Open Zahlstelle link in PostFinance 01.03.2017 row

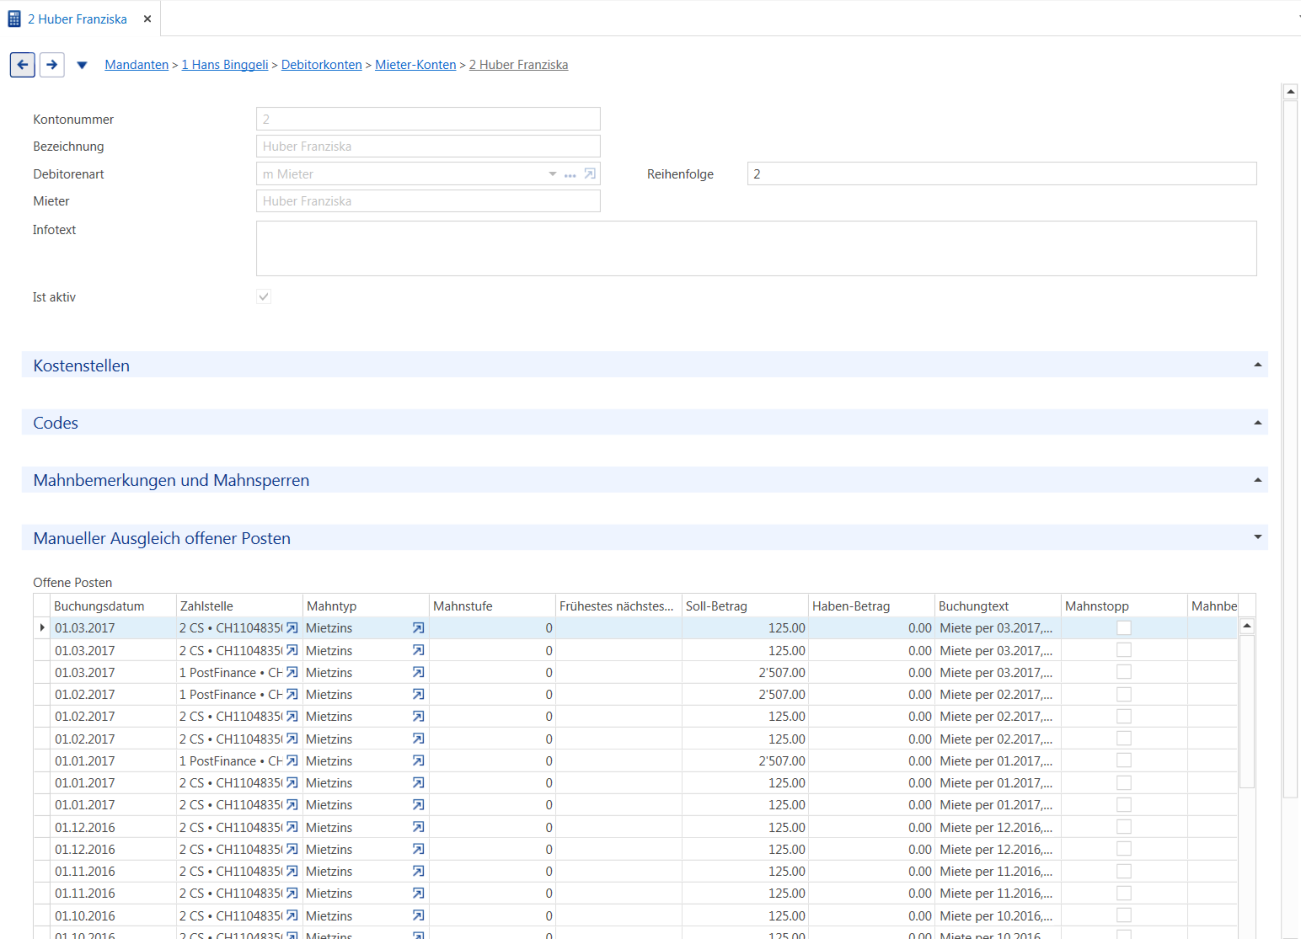click(292, 673)
